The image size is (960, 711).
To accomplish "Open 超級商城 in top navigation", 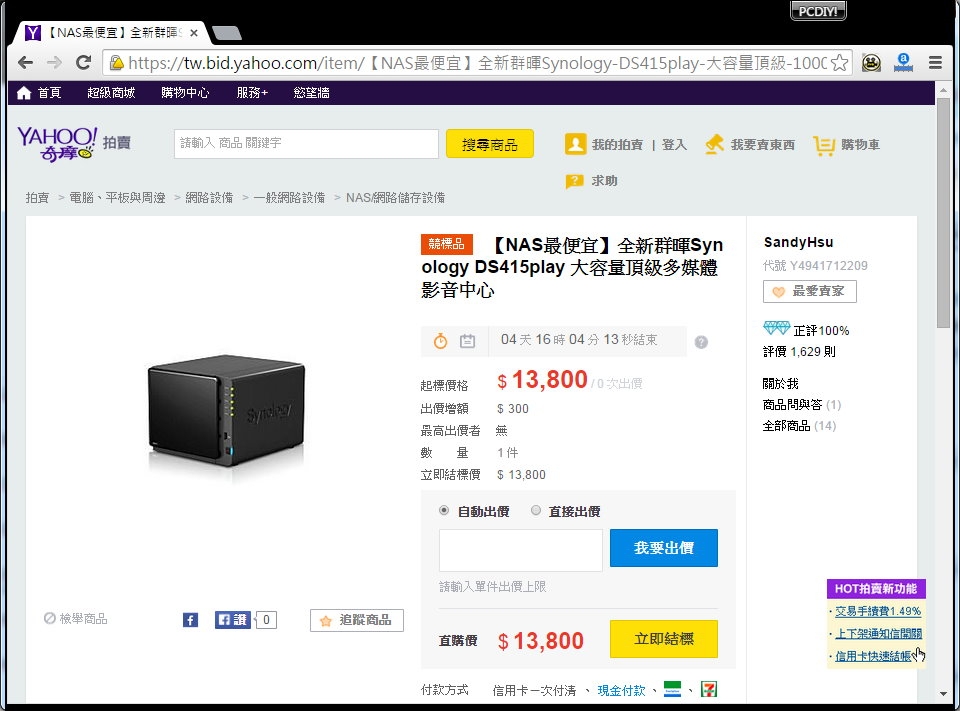I will pos(111,93).
